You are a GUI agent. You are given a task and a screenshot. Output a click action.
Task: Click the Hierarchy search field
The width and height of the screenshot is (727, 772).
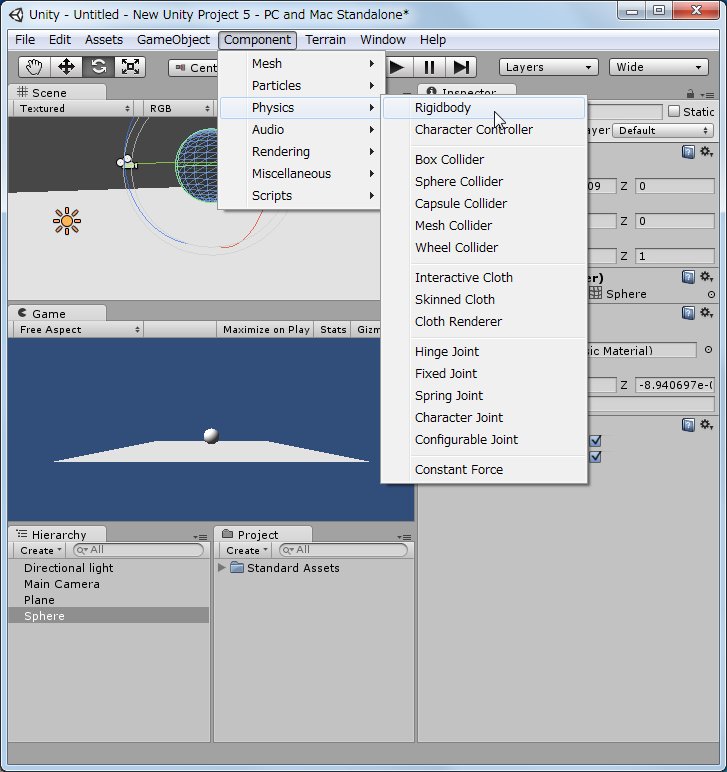pos(140,550)
